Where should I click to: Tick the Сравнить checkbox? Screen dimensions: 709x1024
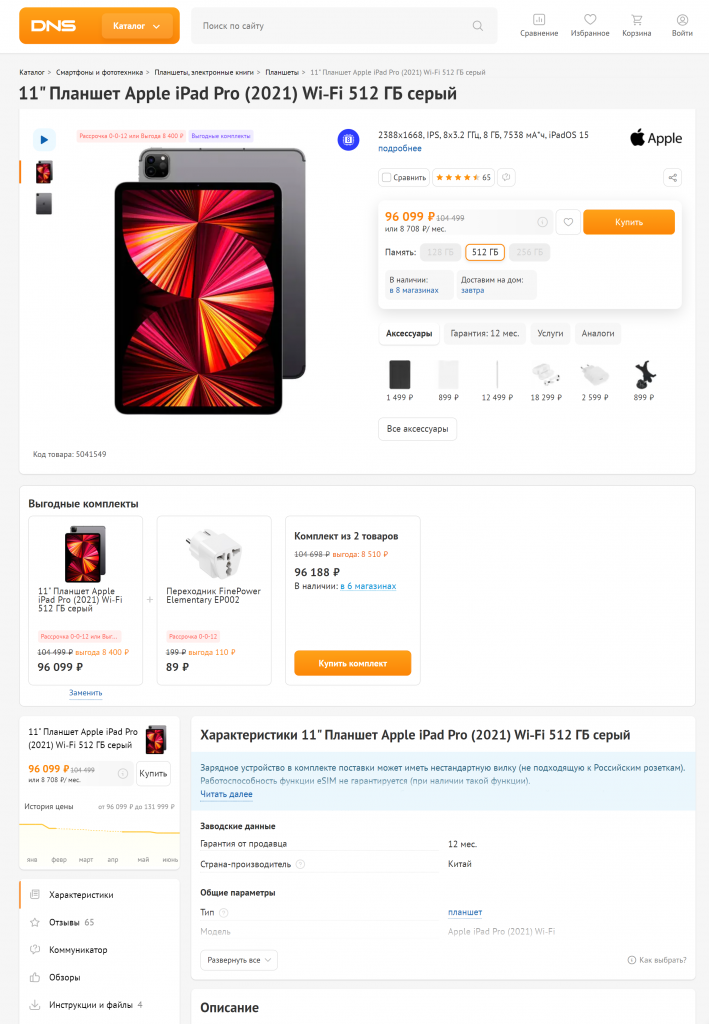[x=386, y=178]
